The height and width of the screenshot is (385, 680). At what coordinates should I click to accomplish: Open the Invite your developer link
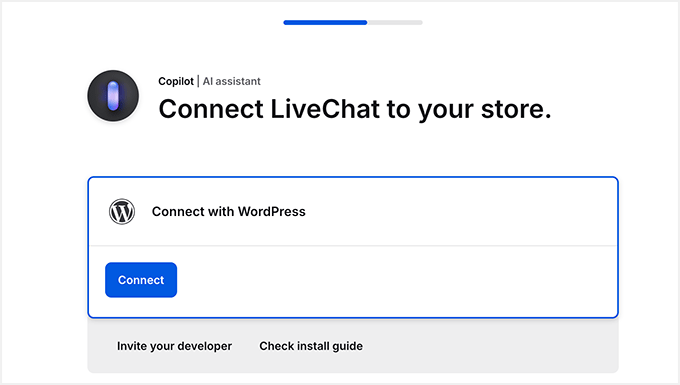pyautogui.click(x=174, y=346)
